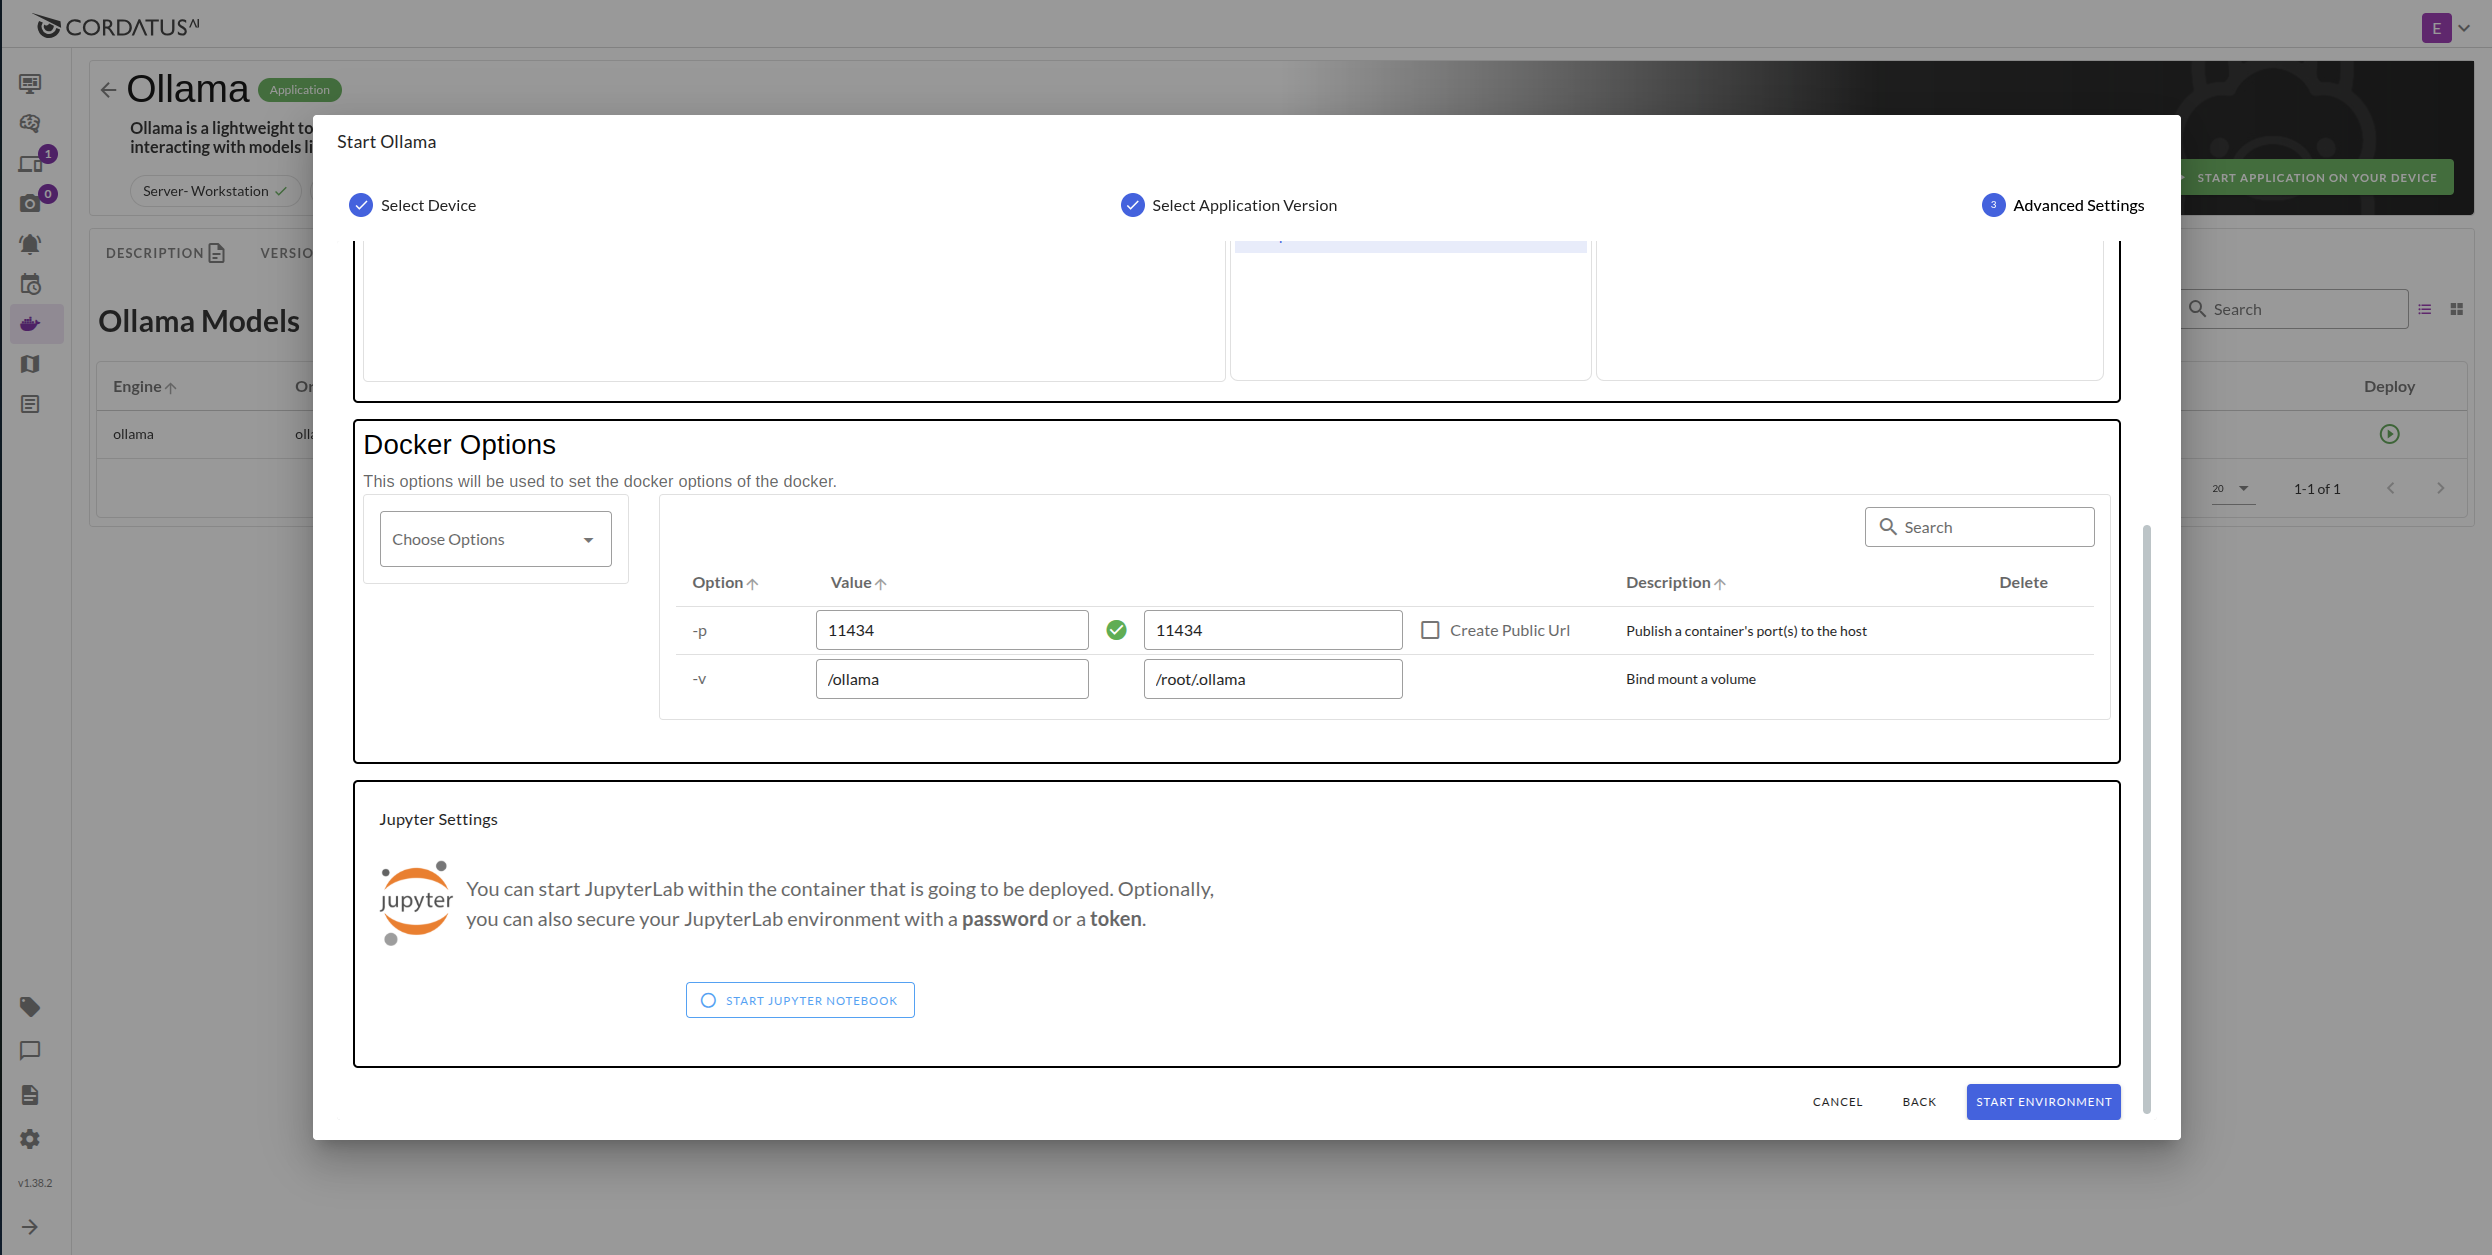Click container port field for -p option

click(x=1273, y=630)
